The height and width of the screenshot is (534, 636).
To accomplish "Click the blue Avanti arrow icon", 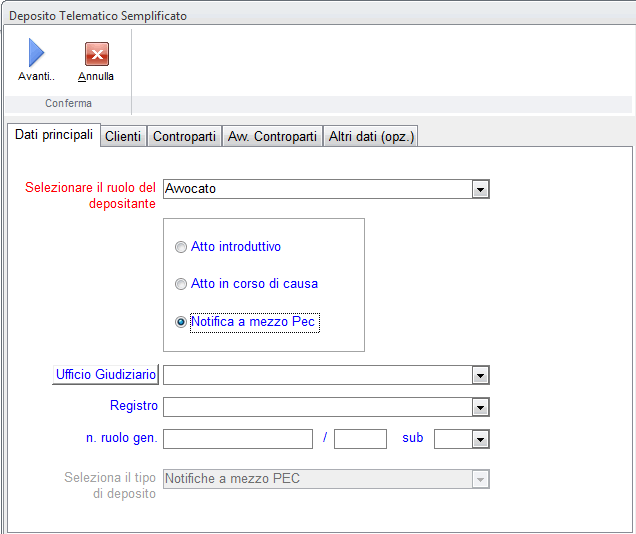I will pos(36,53).
